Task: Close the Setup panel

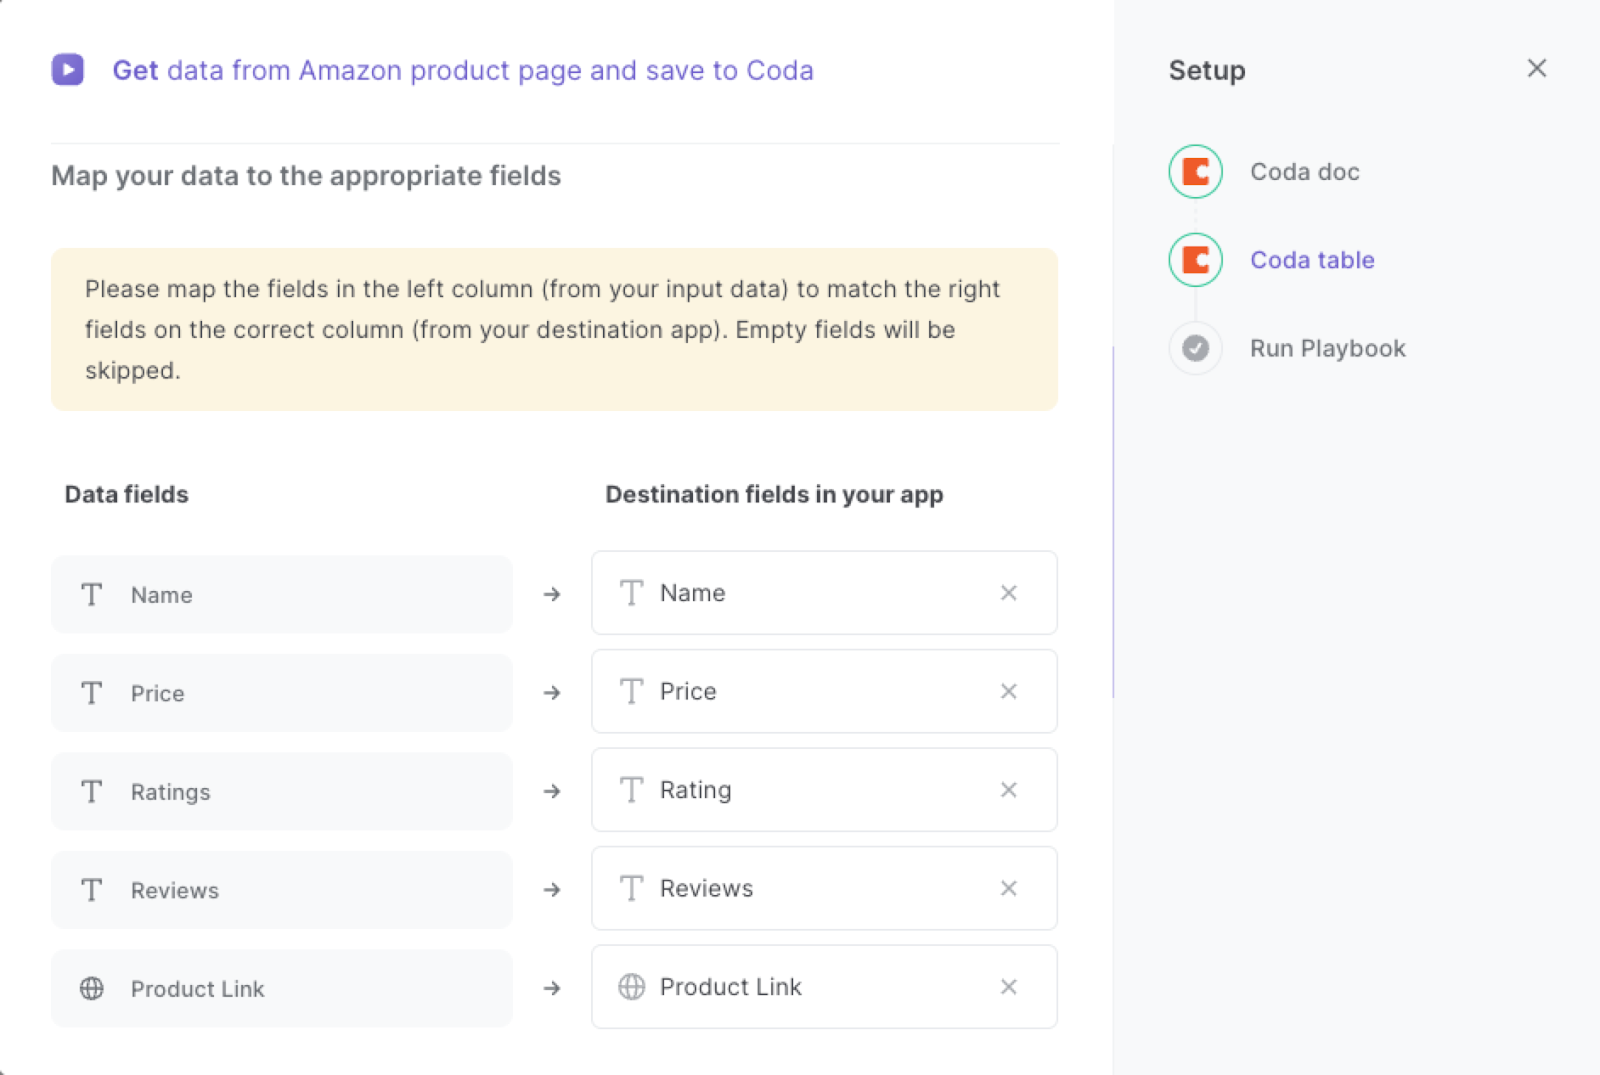Action: tap(1537, 68)
